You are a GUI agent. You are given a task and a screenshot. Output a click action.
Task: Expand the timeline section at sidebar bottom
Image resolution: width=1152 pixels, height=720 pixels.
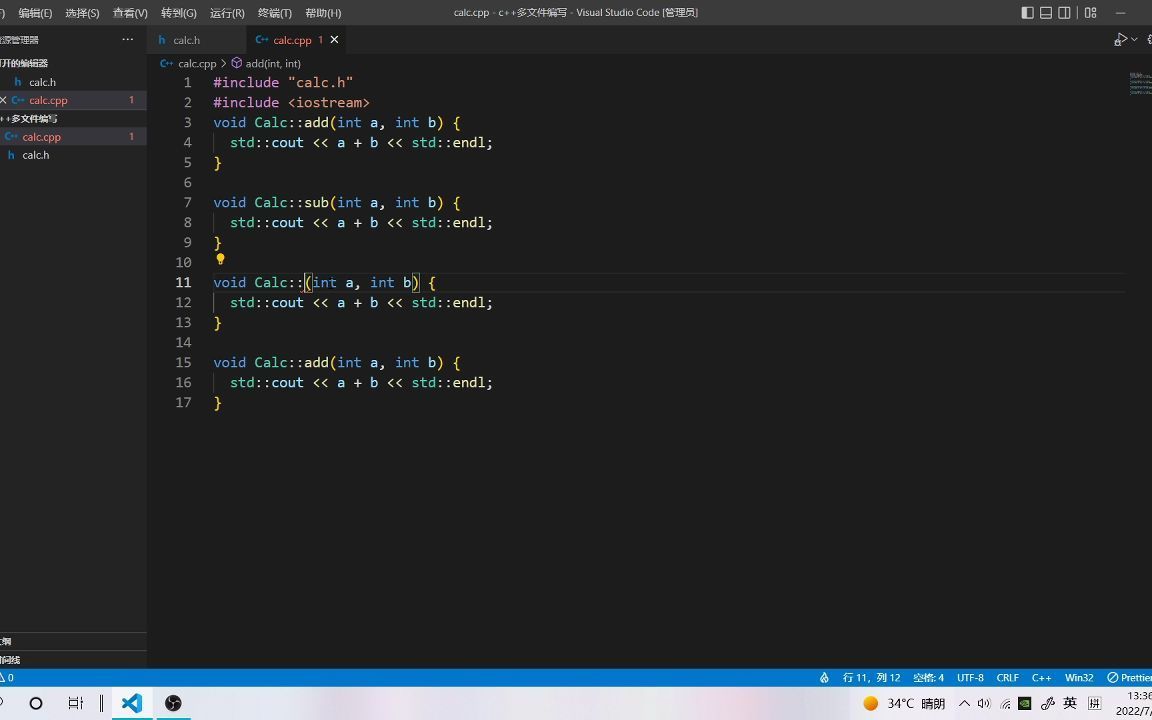73,660
